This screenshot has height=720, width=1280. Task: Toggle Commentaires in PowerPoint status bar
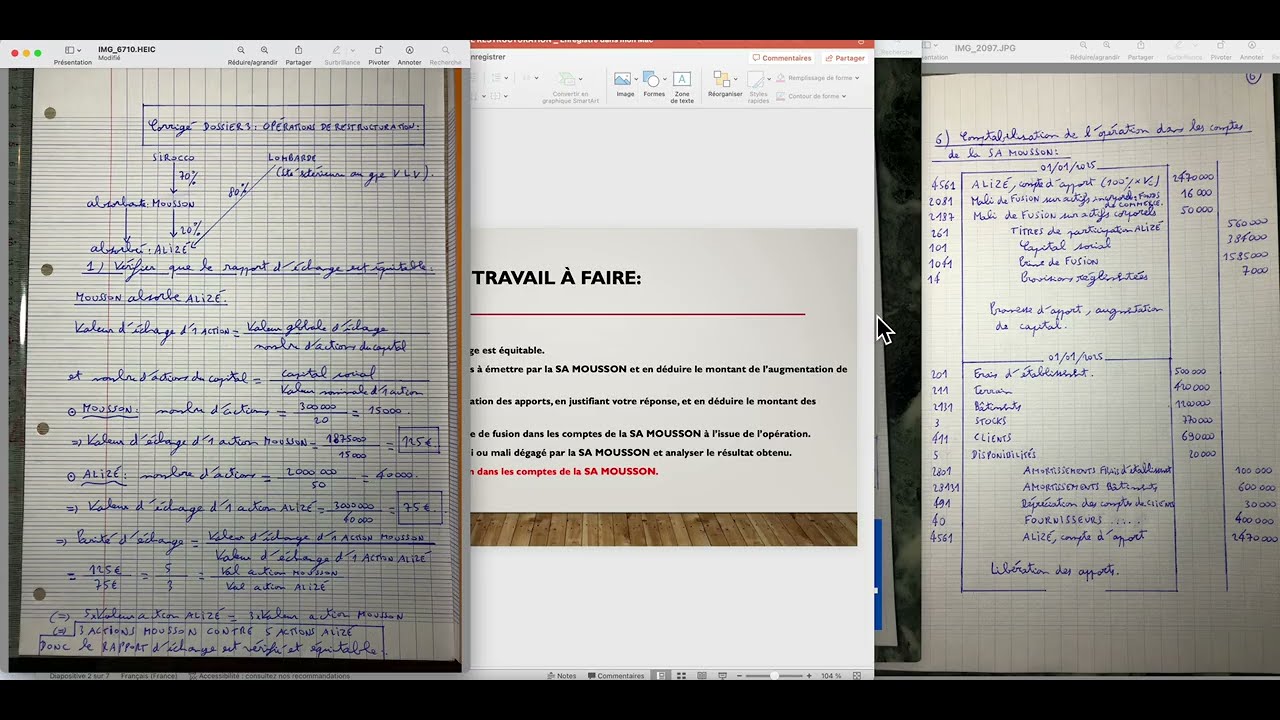[616, 676]
